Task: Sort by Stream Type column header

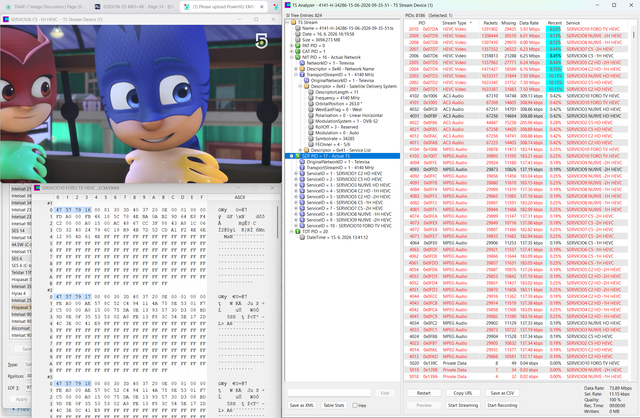Action: click(x=457, y=23)
